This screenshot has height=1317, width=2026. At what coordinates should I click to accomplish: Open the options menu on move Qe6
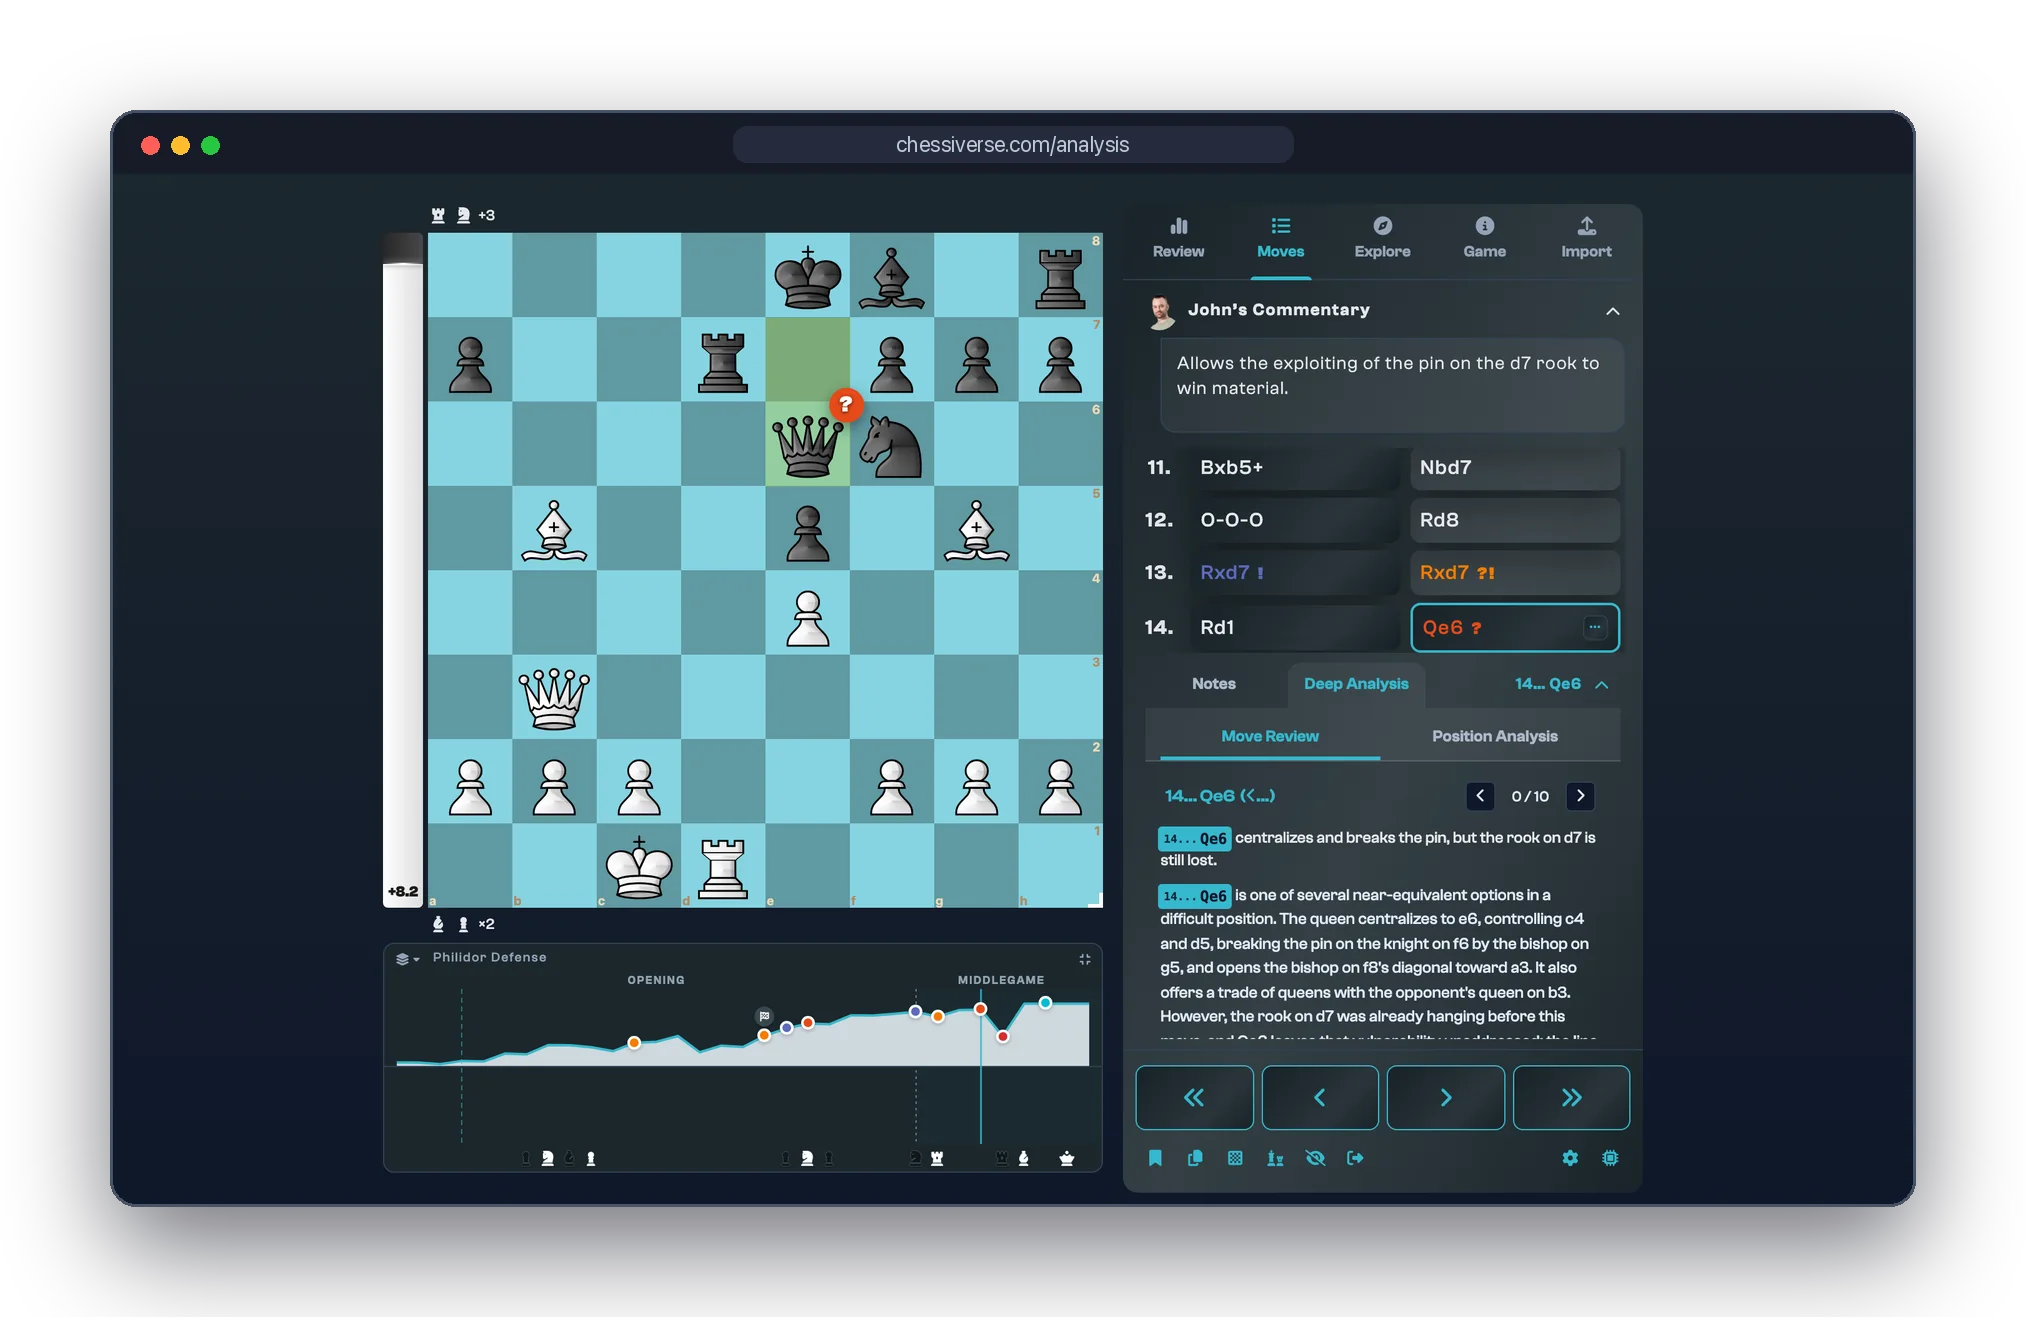click(1595, 627)
